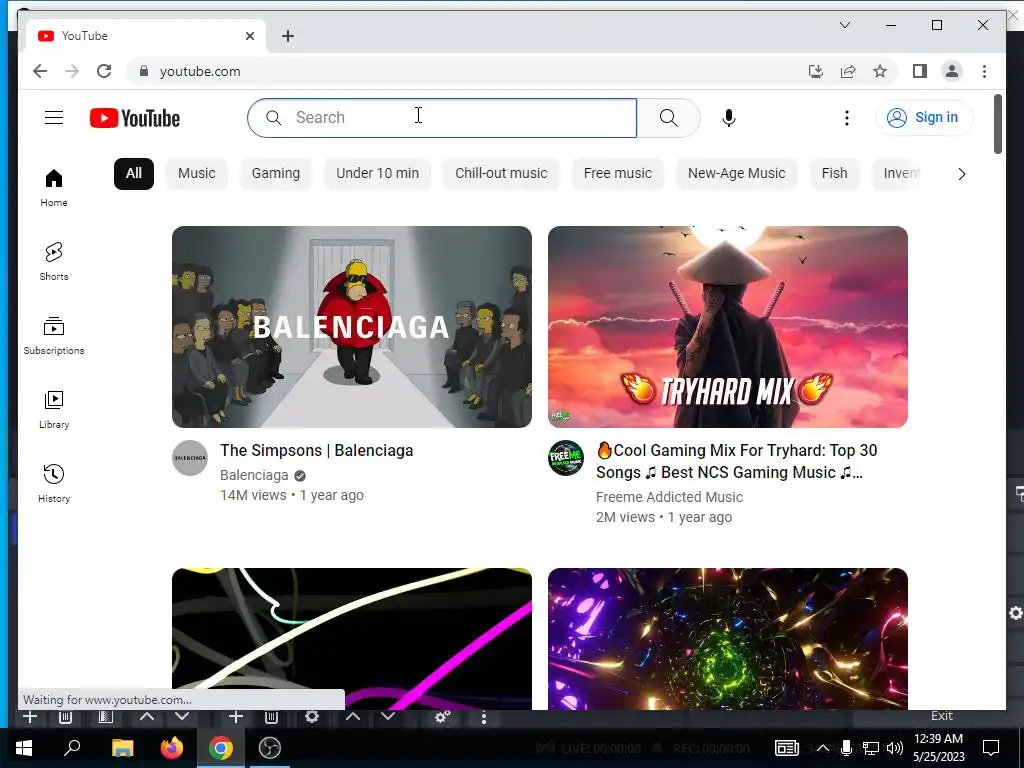1024x768 pixels.
Task: Open Firefox from taskbar
Action: 172,748
